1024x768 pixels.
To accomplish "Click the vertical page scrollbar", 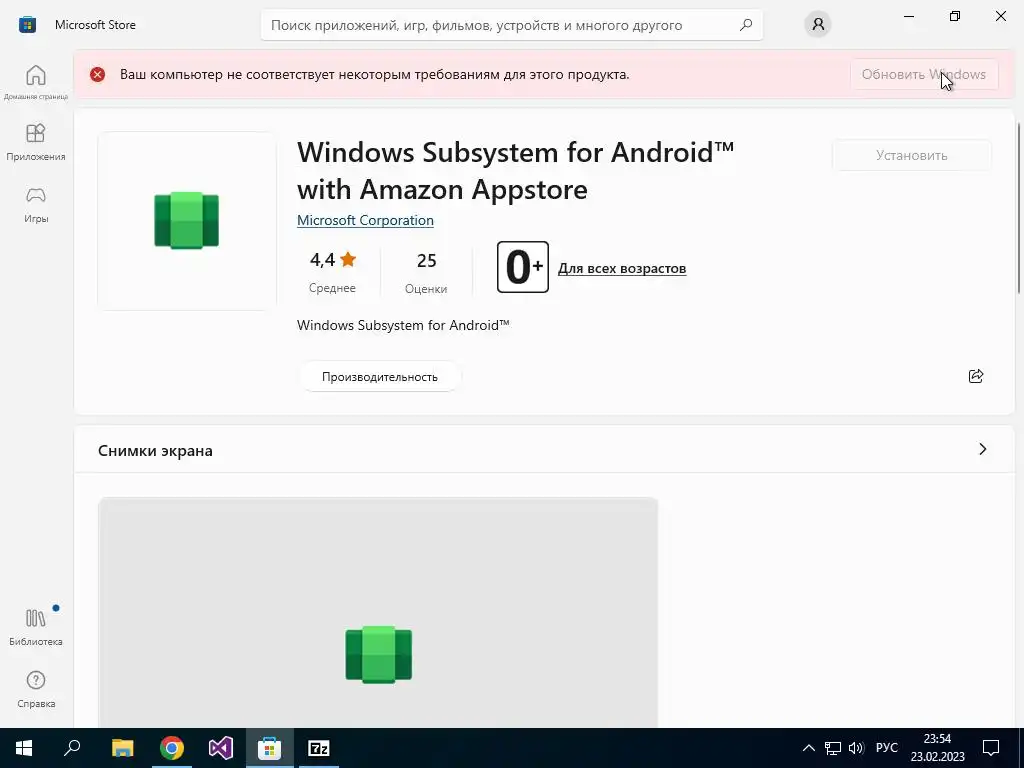I will [x=1019, y=209].
